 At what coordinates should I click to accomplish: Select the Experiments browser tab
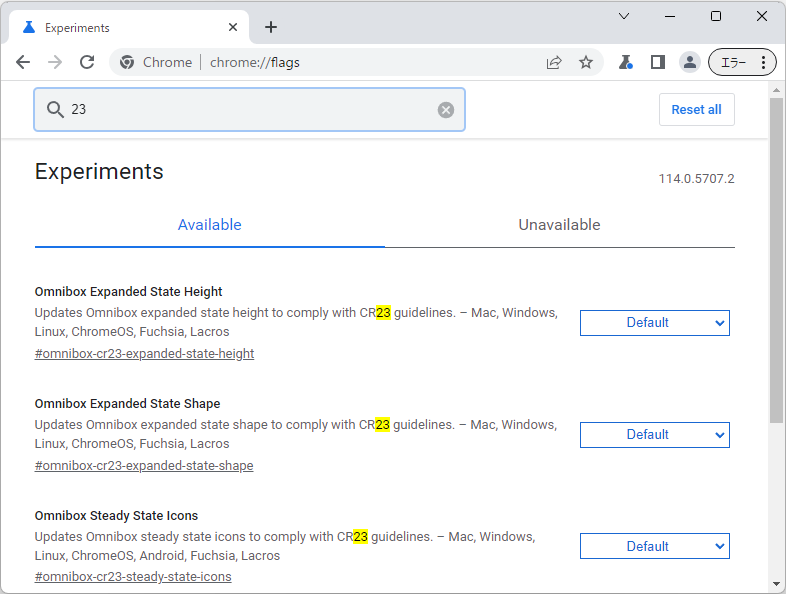[129, 27]
